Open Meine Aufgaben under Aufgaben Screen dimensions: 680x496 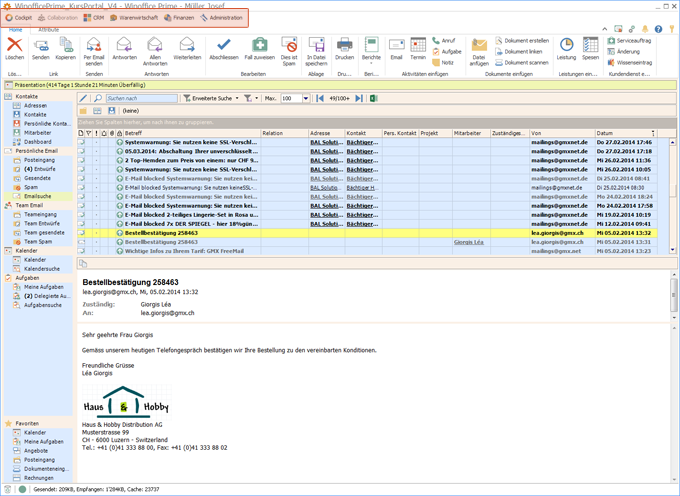[43, 287]
